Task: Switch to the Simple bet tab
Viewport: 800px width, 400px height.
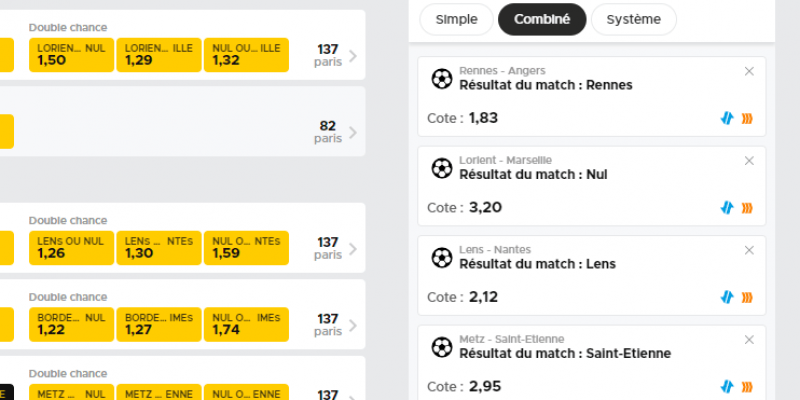Action: (456, 19)
